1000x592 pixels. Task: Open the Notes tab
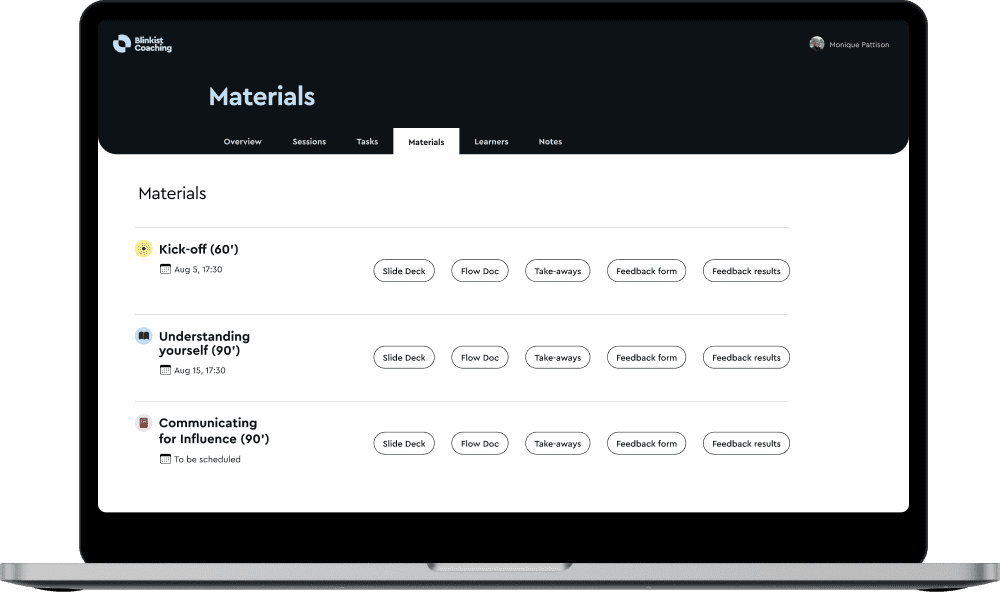coord(550,142)
